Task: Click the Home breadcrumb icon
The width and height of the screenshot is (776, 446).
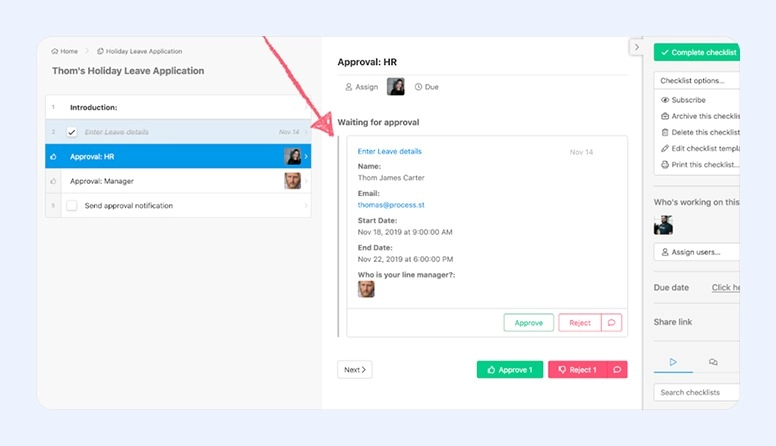Action: [54, 51]
